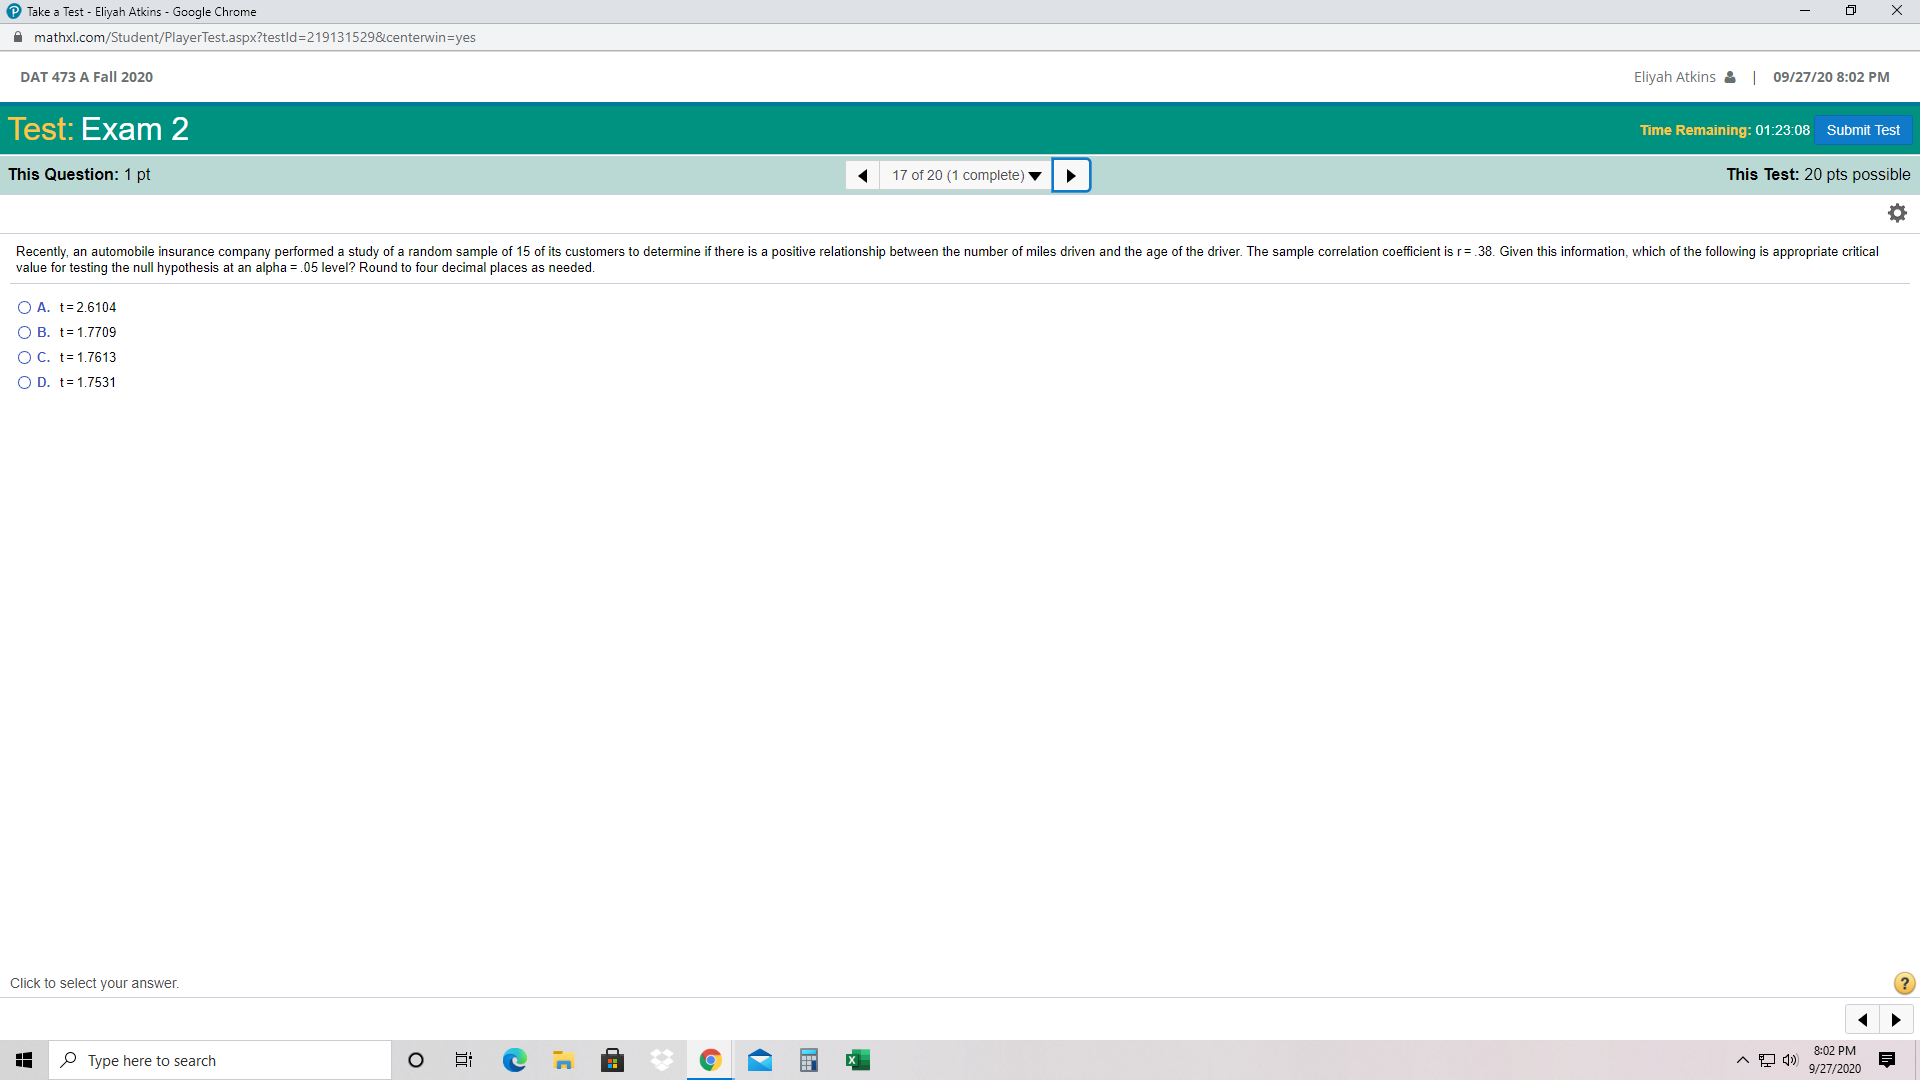This screenshot has height=1080, width=1920.
Task: Advance to the next question arrow
Action: (x=1071, y=174)
